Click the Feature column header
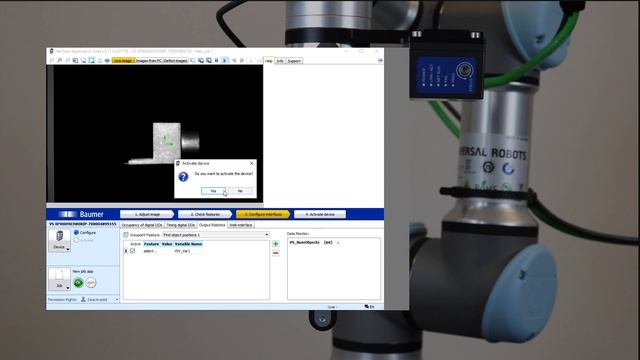 [x=151, y=244]
